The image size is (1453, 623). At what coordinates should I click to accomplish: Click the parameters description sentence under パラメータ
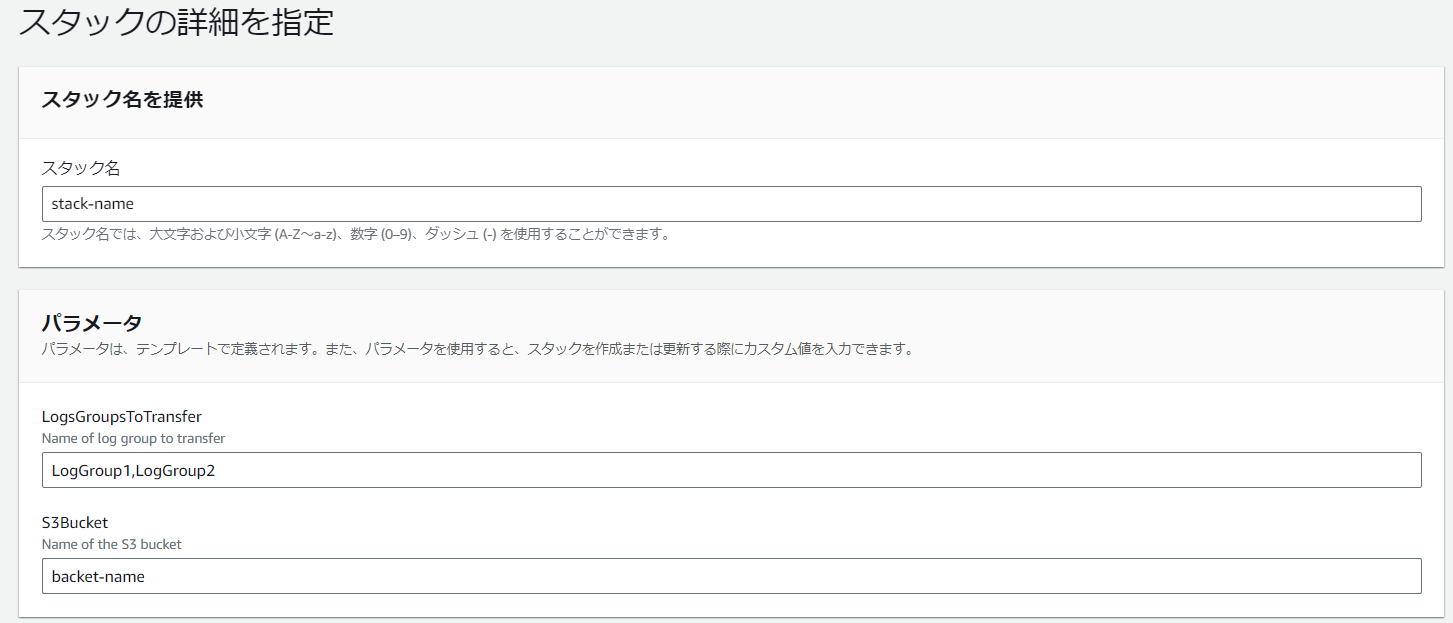(477, 350)
